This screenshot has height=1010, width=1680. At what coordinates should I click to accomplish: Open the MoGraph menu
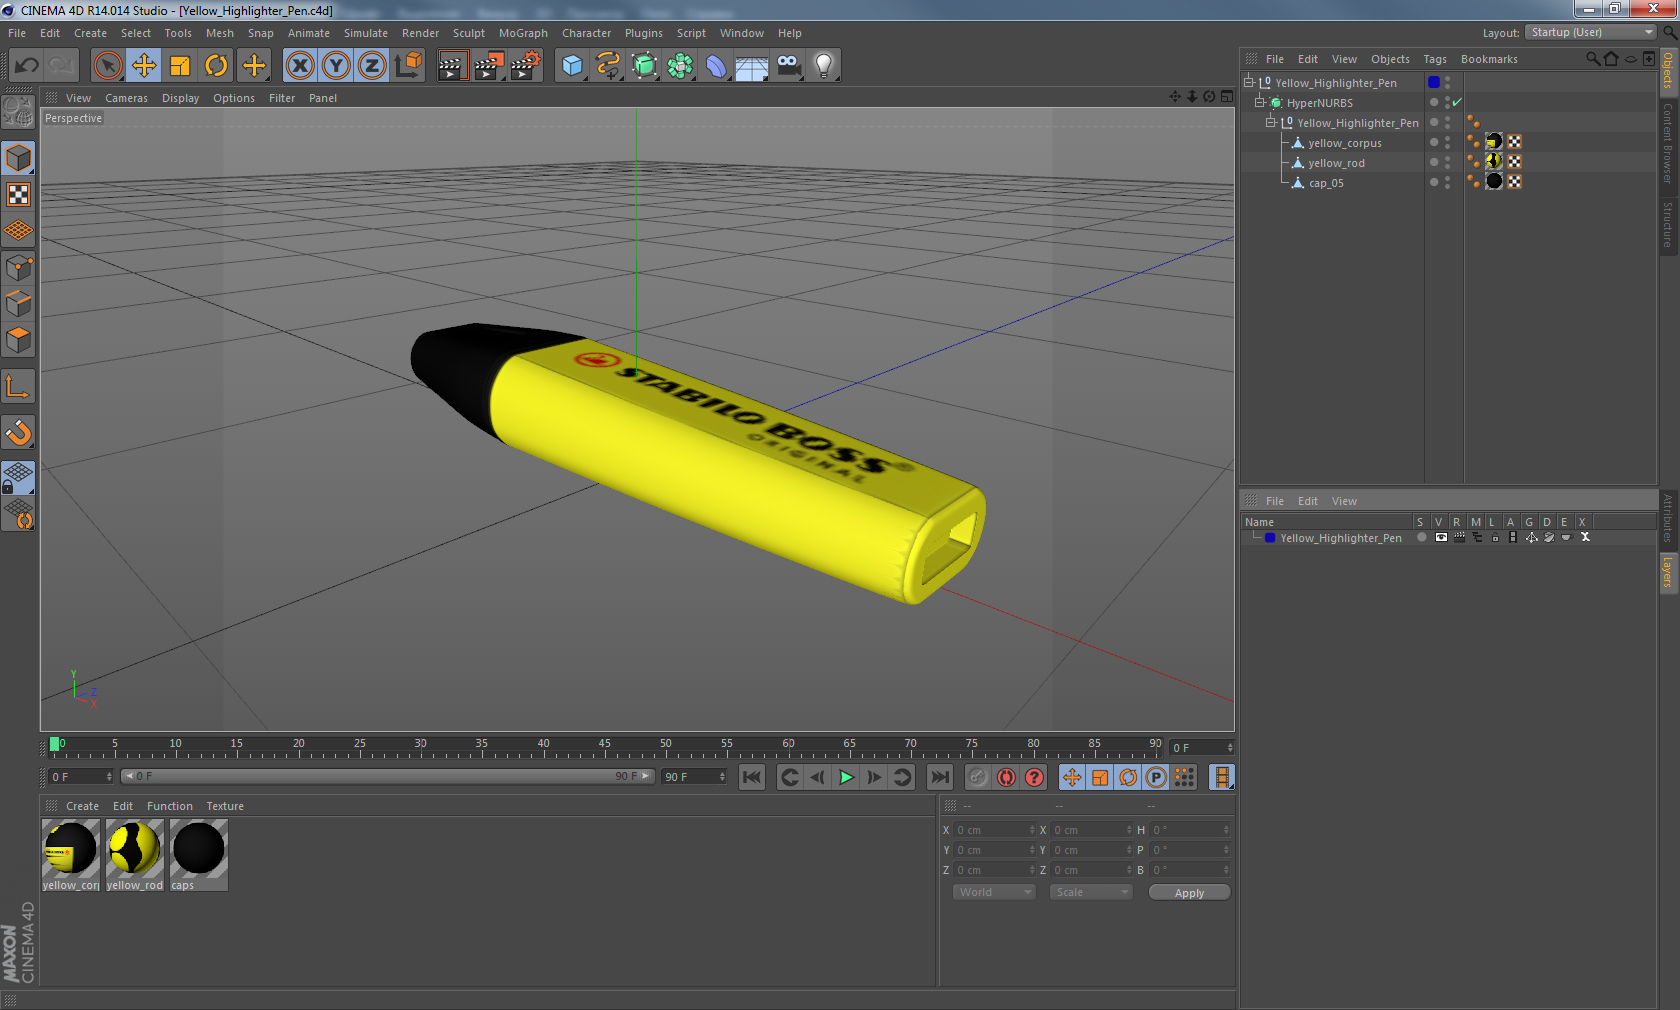pyautogui.click(x=523, y=33)
